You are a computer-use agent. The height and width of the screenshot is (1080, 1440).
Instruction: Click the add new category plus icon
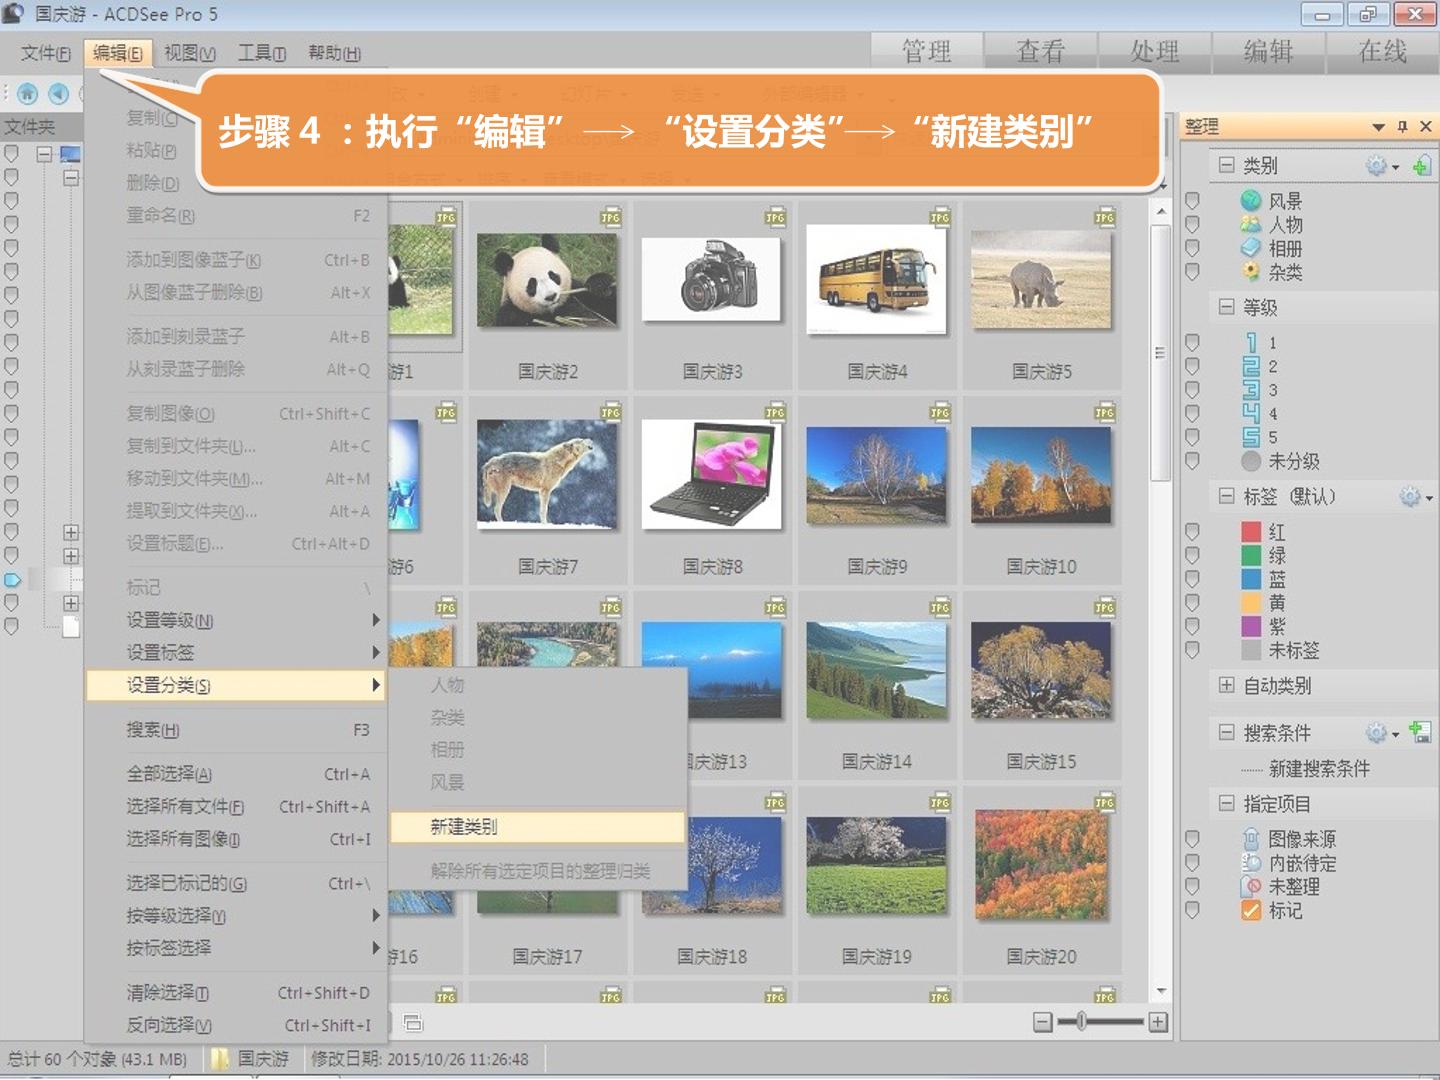pyautogui.click(x=1421, y=166)
